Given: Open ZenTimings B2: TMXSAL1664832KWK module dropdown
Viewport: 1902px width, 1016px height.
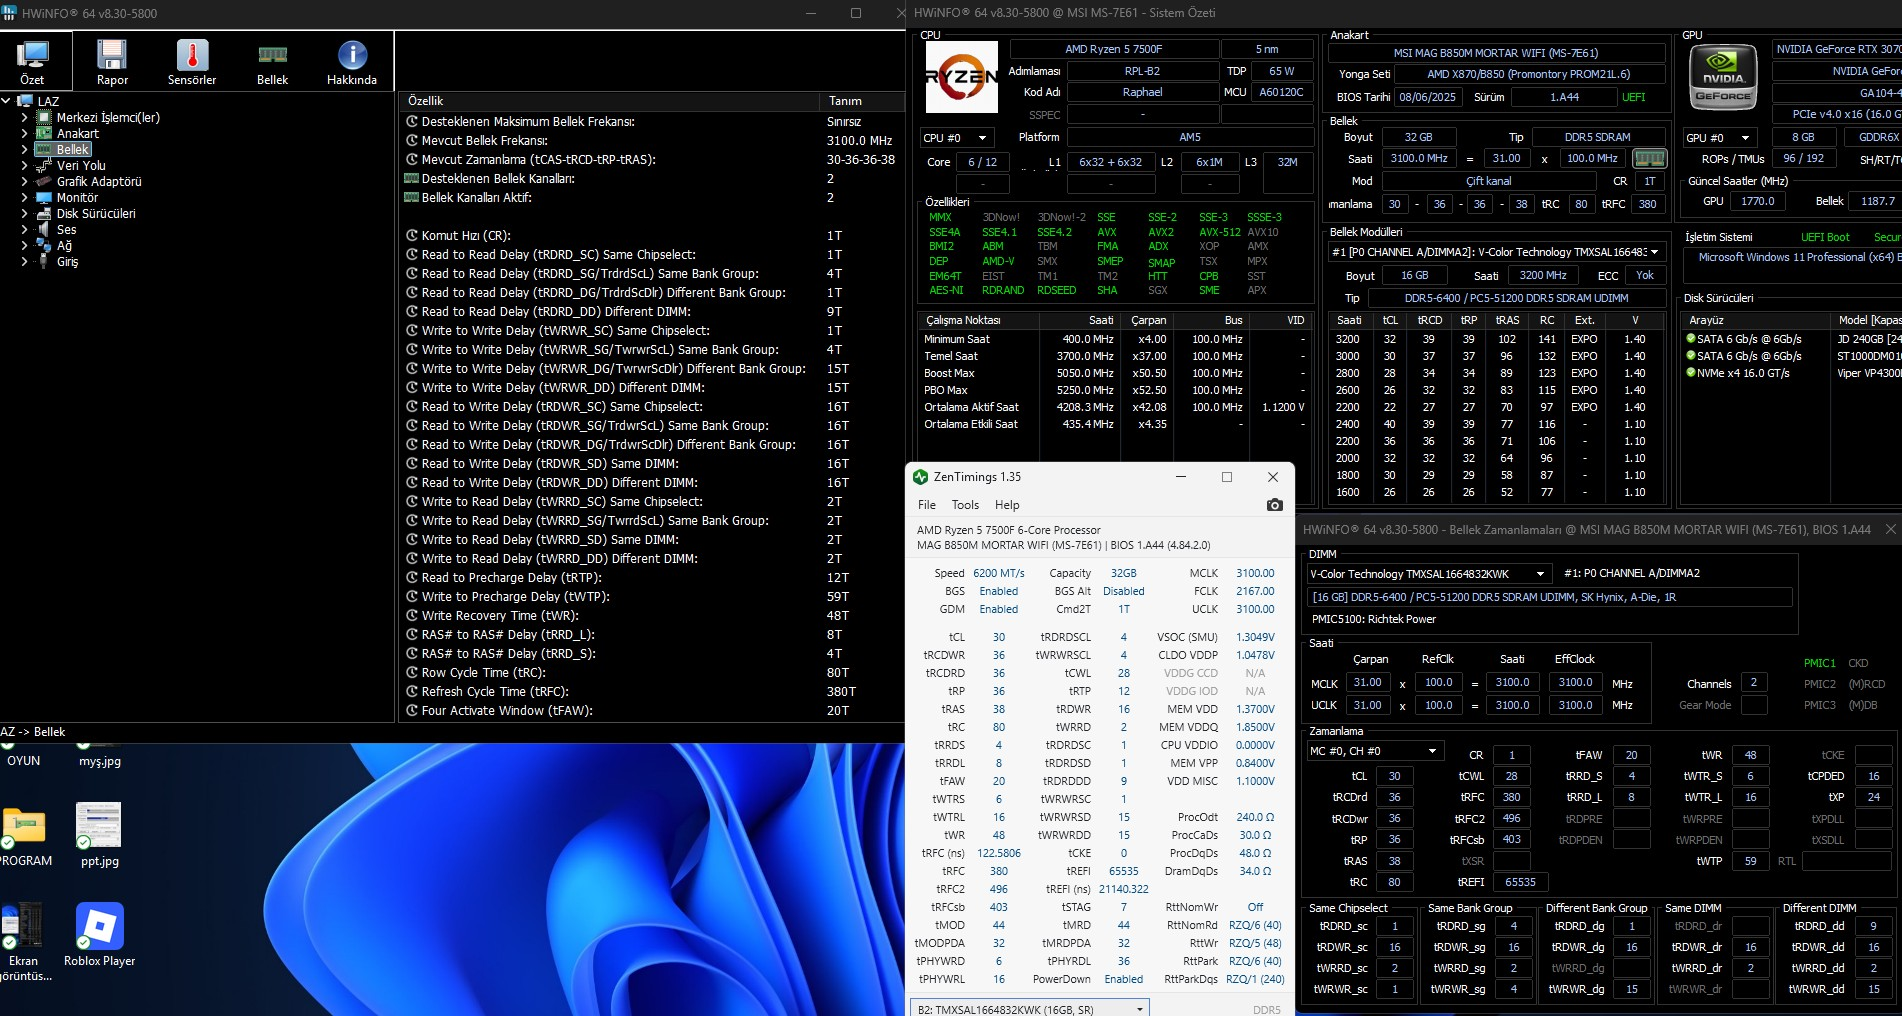Looking at the screenshot, I should [x=1030, y=1009].
